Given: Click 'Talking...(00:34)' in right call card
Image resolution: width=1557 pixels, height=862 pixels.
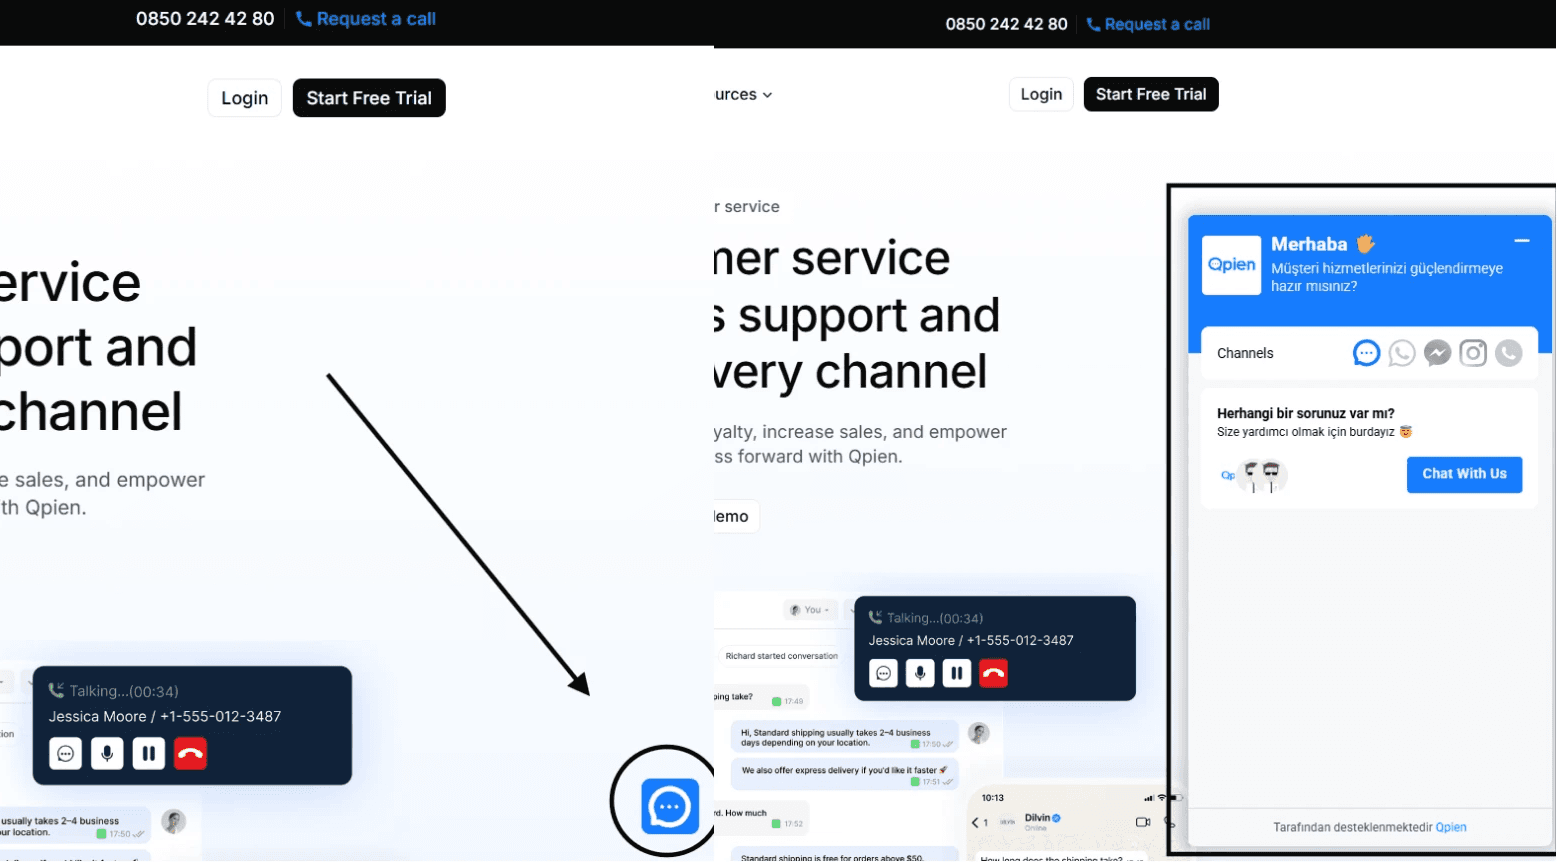Looking at the screenshot, I should point(935,619).
